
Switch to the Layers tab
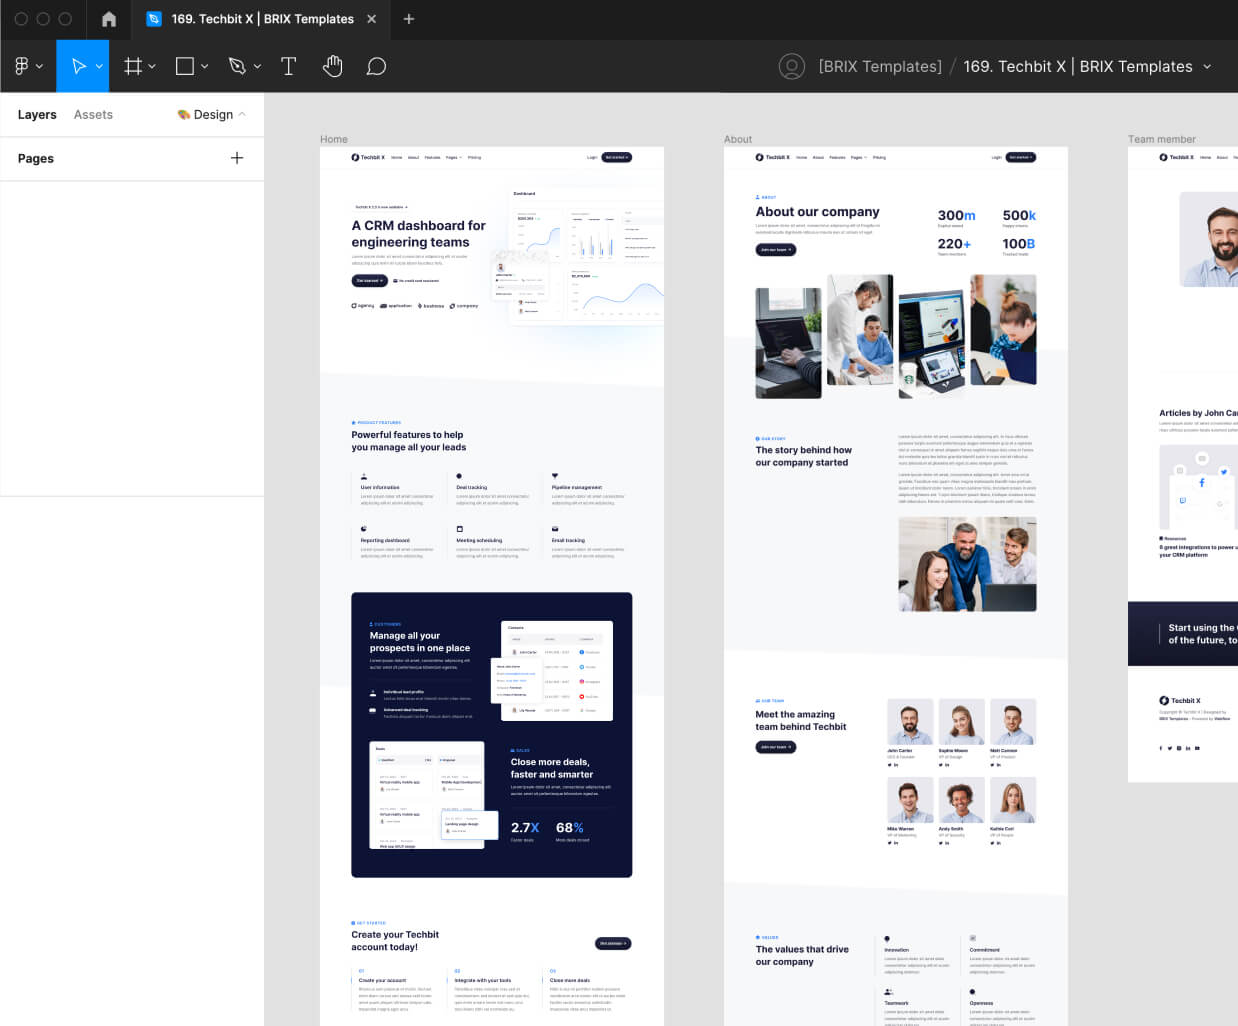[37, 114]
